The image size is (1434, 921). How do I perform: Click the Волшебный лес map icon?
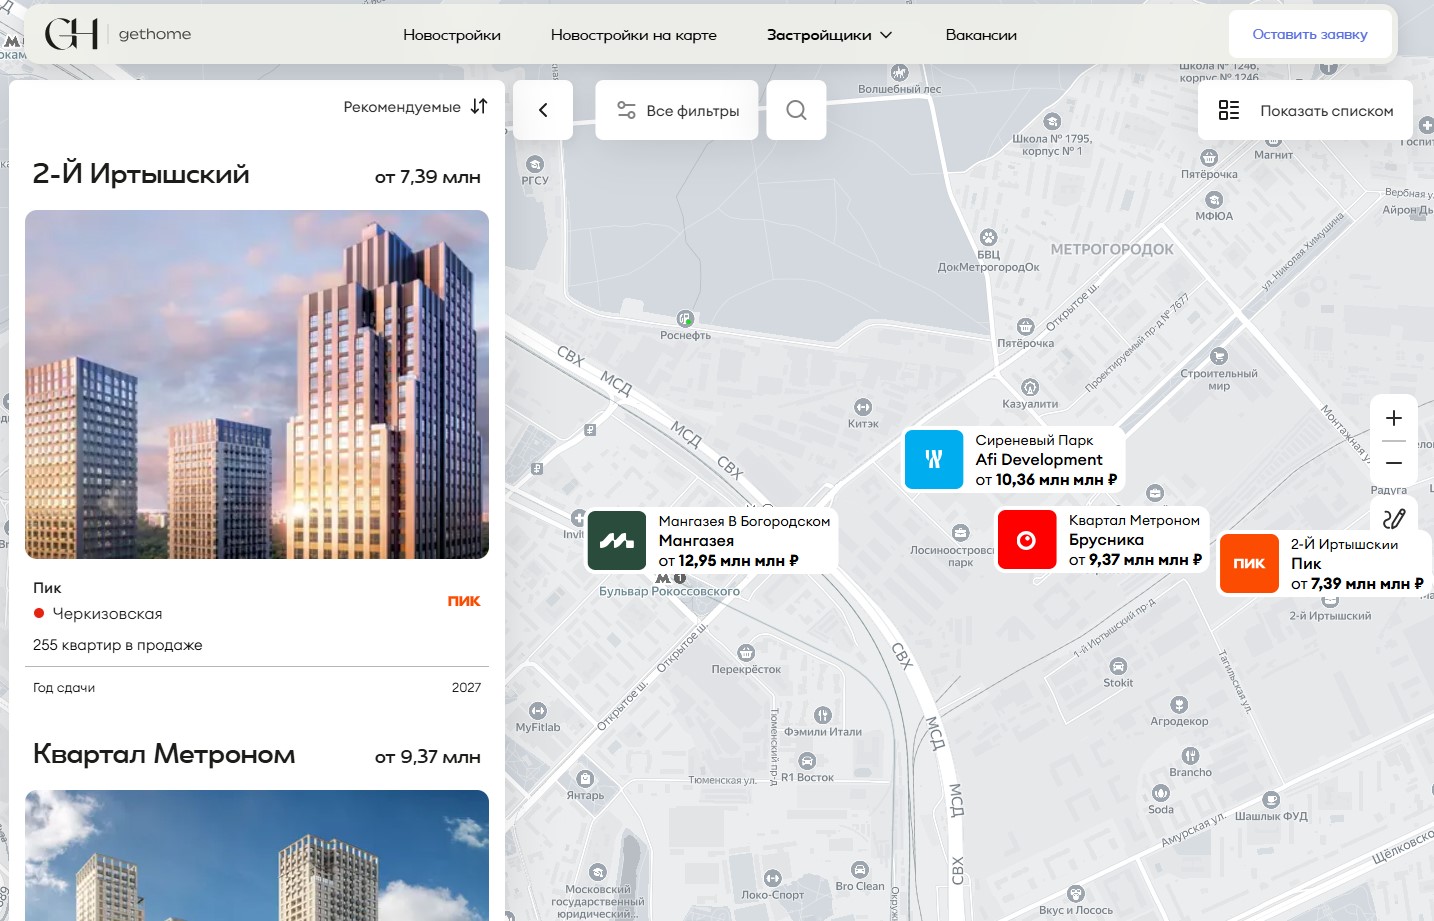click(899, 73)
